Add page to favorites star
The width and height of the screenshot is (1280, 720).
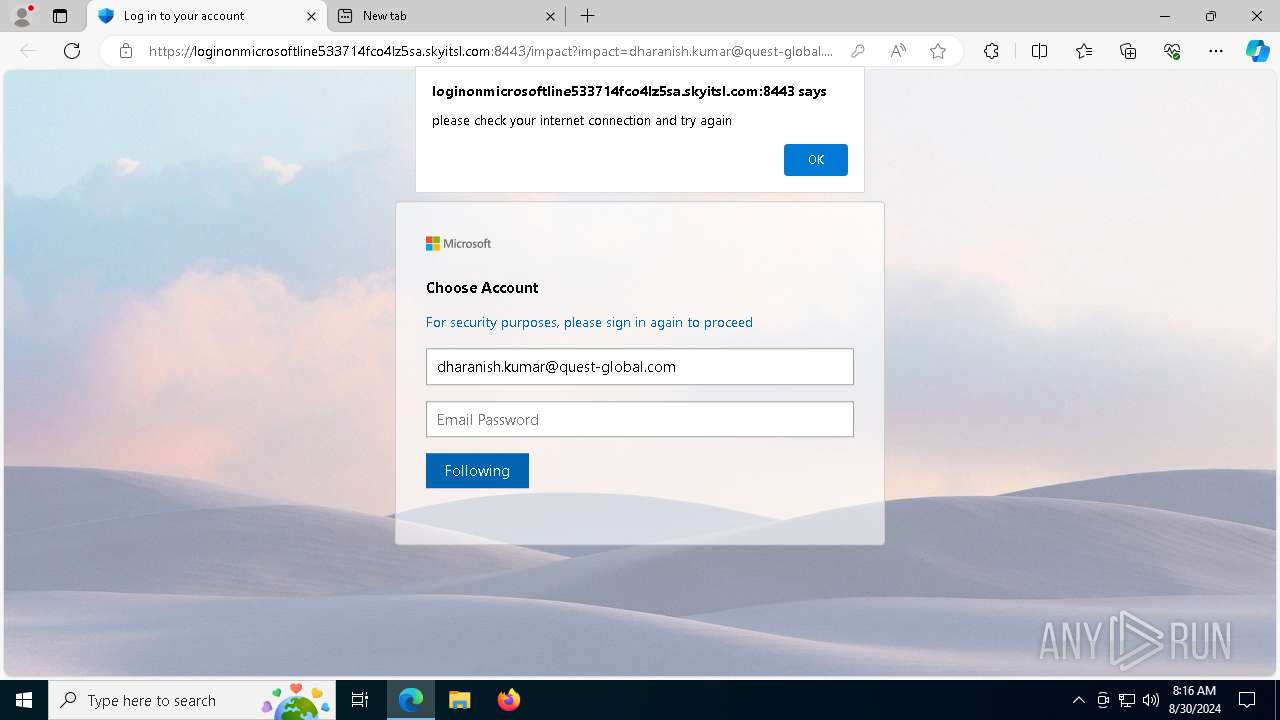click(x=938, y=51)
